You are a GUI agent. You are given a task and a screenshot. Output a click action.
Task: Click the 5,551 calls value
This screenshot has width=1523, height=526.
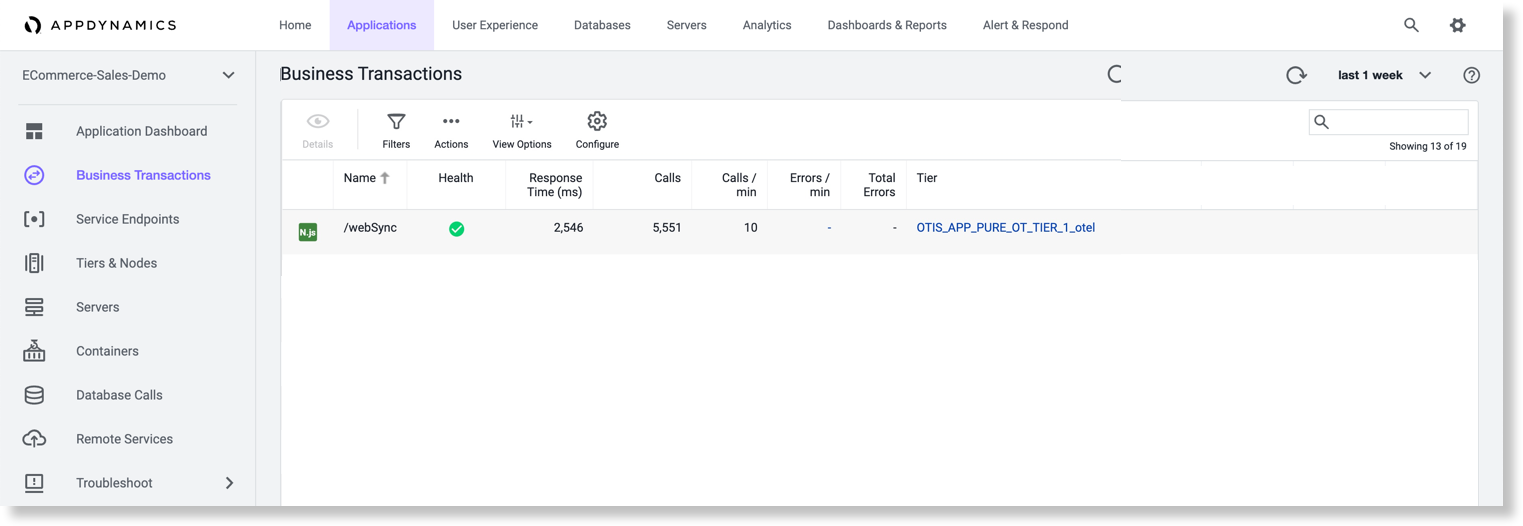(666, 228)
